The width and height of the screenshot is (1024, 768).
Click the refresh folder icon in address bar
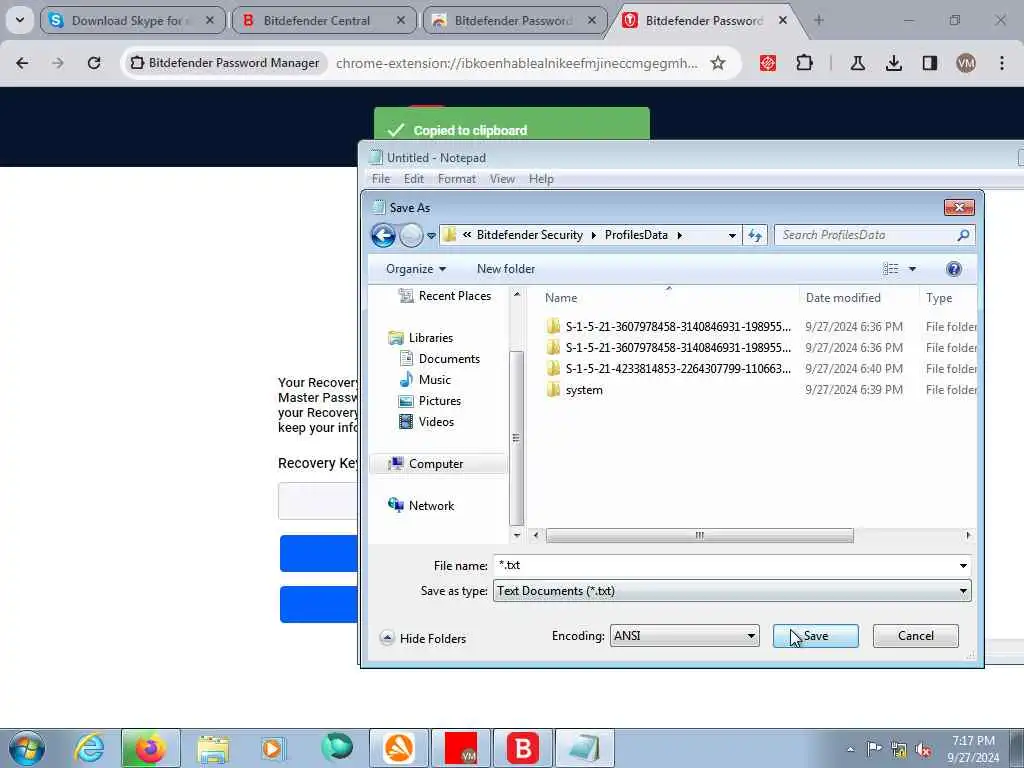pos(755,235)
